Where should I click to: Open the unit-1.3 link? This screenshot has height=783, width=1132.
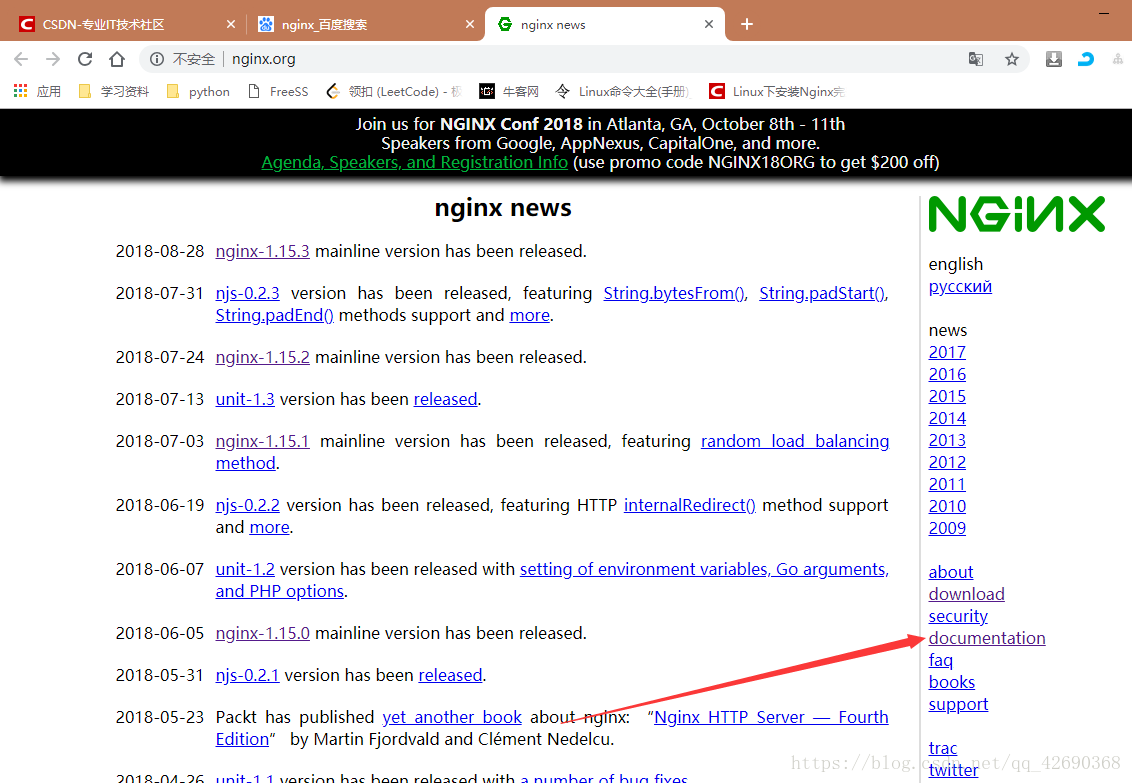pyautogui.click(x=245, y=399)
